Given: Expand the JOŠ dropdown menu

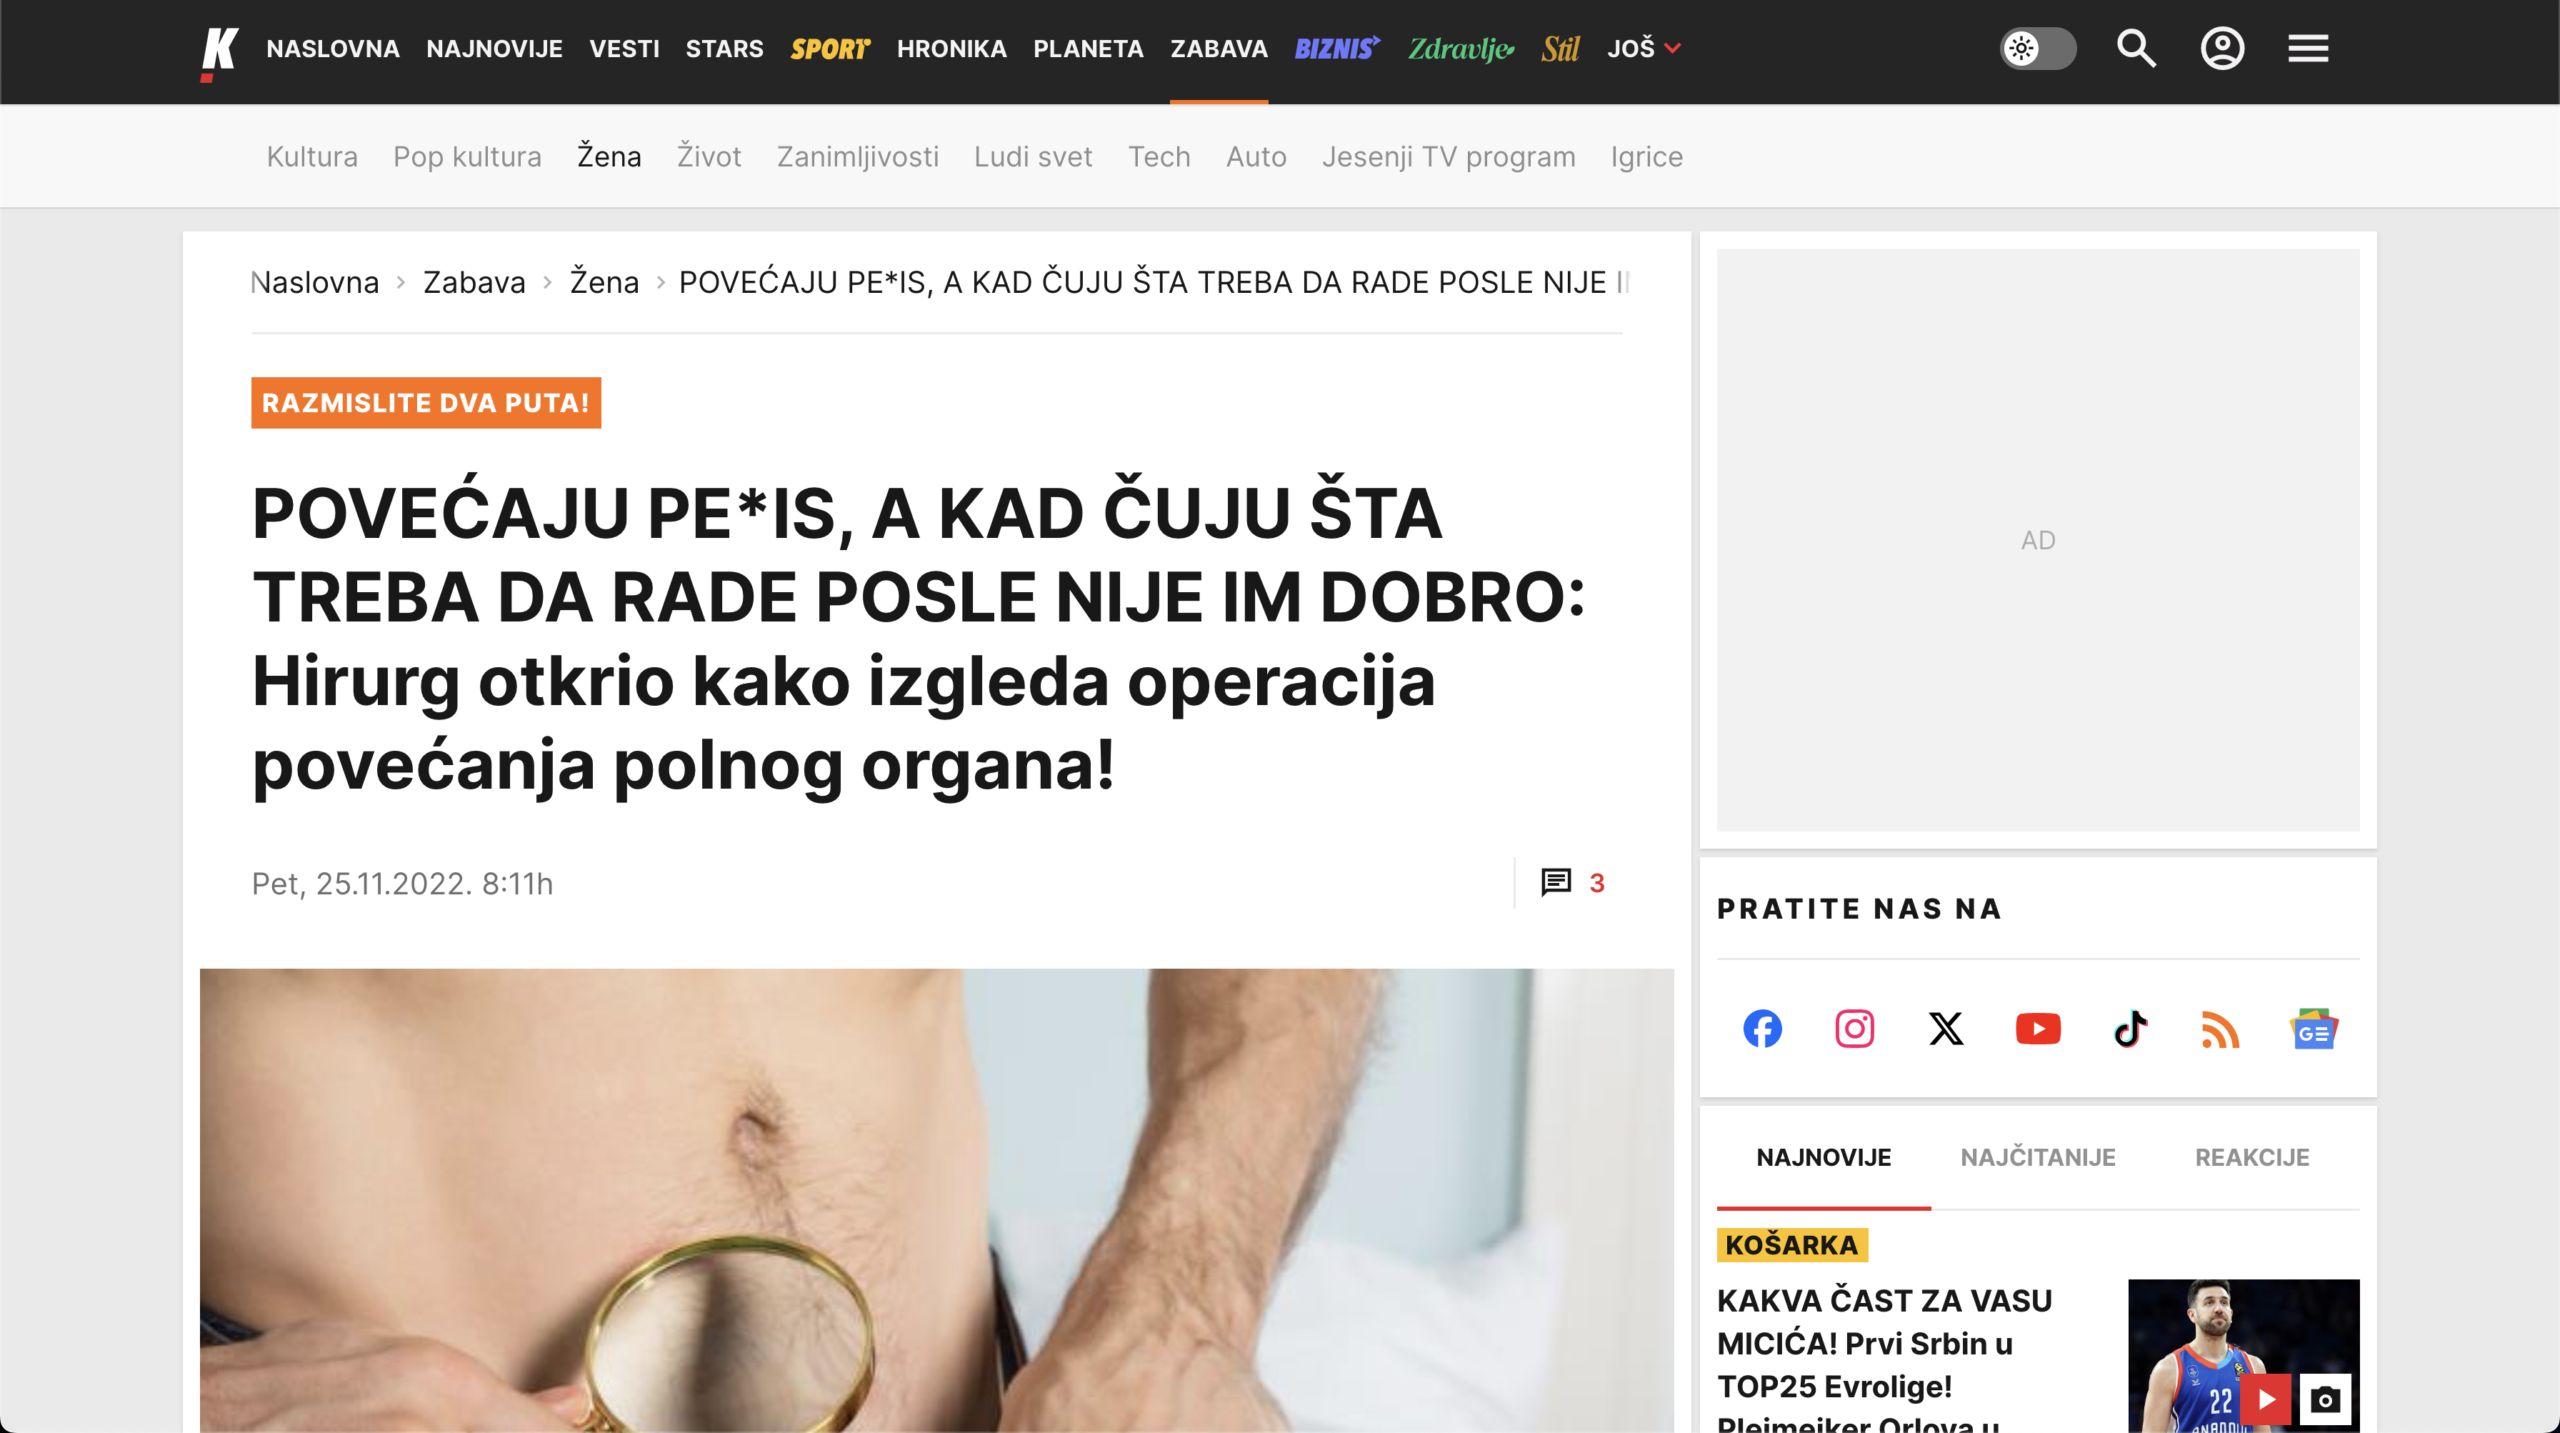Looking at the screenshot, I should [1644, 48].
